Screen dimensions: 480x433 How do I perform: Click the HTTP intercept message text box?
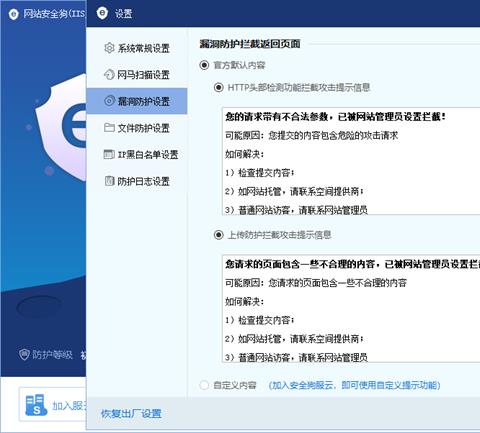coord(351,161)
